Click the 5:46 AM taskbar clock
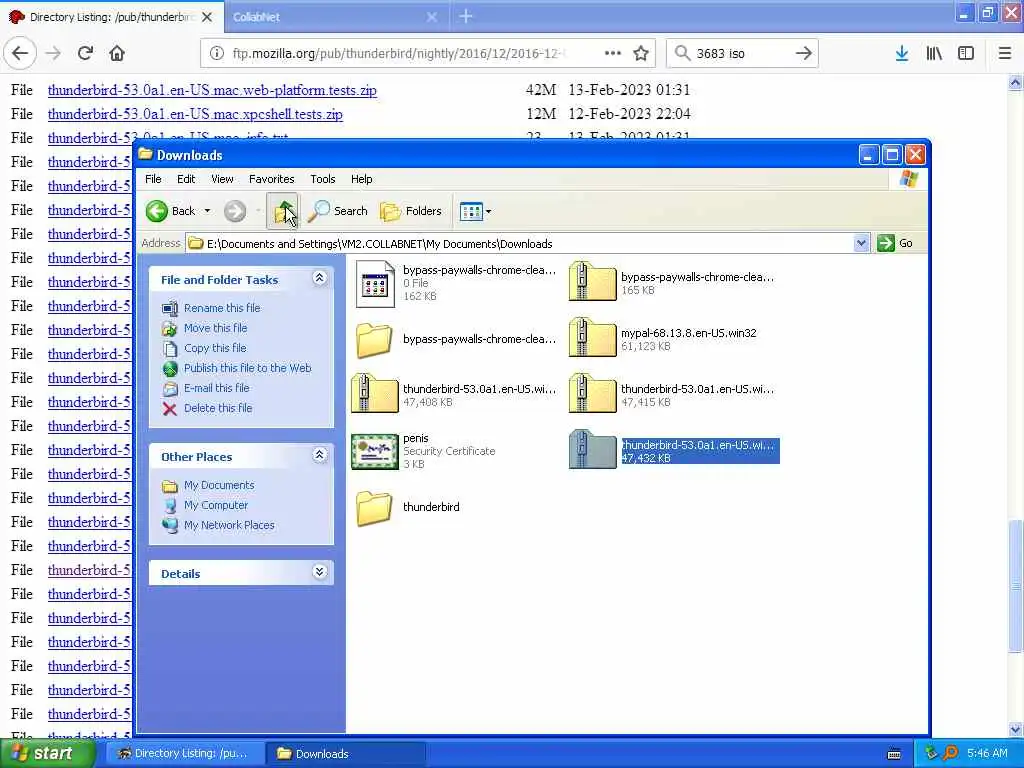 tap(987, 753)
